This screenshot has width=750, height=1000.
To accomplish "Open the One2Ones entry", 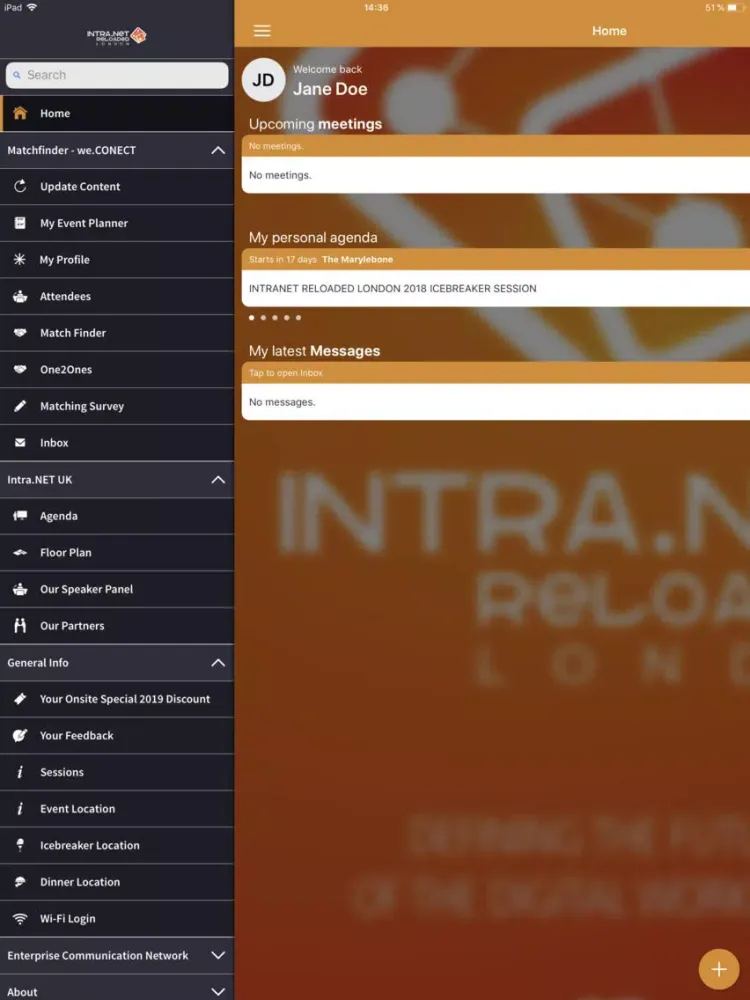I will pos(117,369).
